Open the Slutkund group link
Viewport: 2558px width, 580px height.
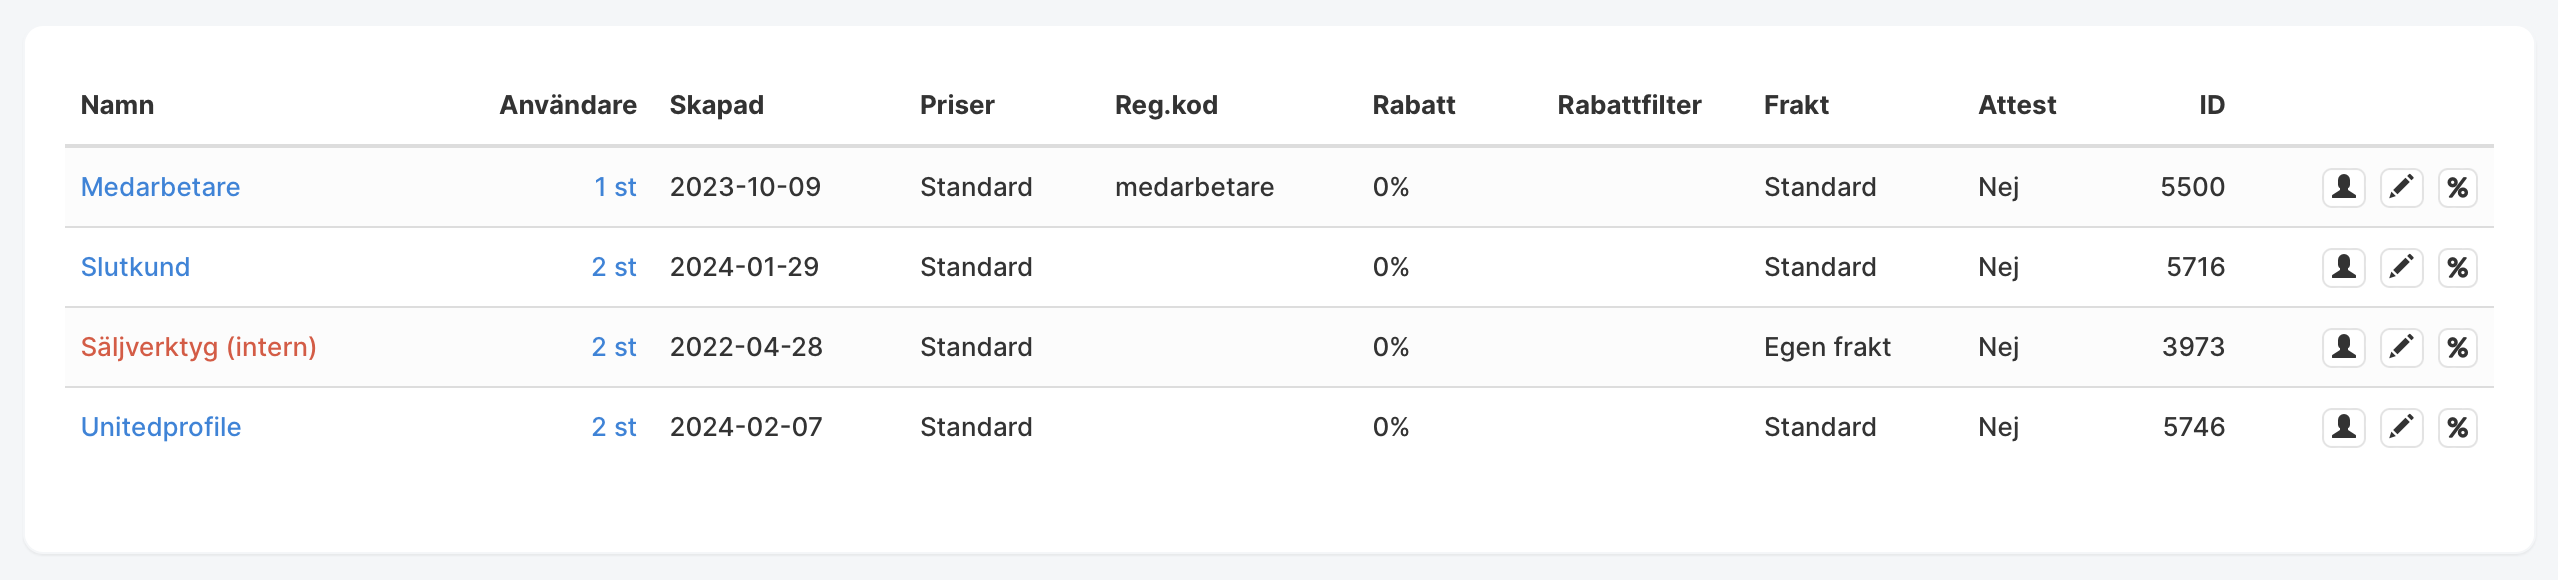[135, 267]
